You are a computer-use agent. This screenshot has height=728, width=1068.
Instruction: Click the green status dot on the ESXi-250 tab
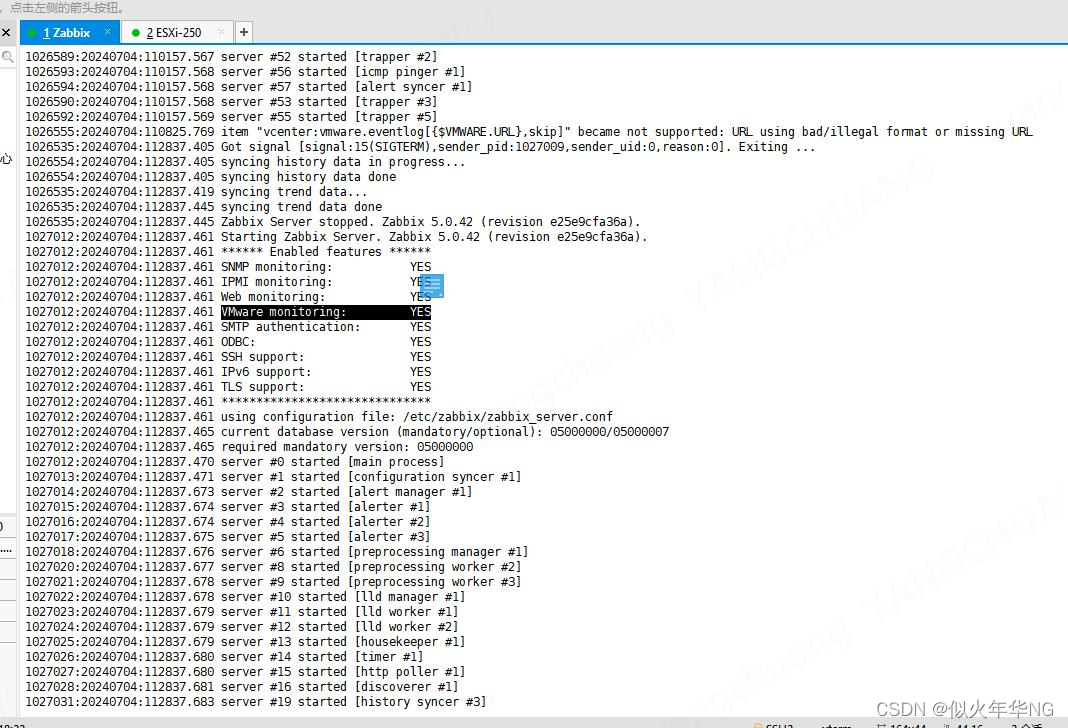136,33
